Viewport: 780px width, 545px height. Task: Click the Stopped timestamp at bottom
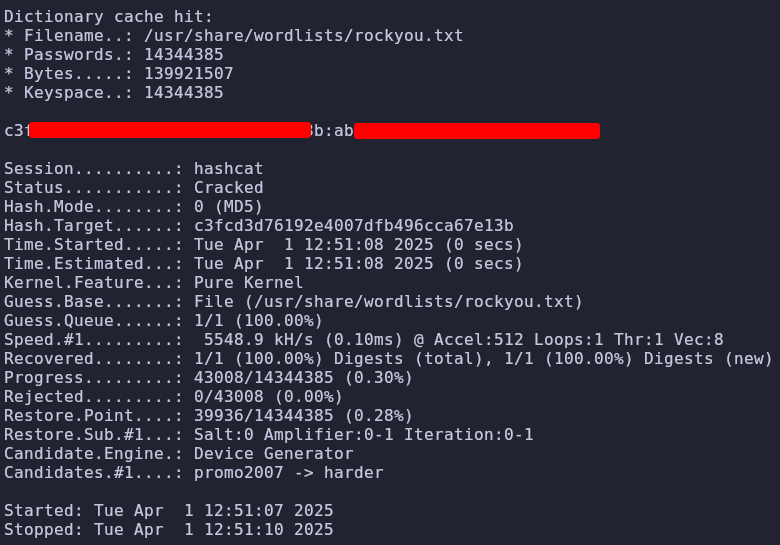[213, 530]
